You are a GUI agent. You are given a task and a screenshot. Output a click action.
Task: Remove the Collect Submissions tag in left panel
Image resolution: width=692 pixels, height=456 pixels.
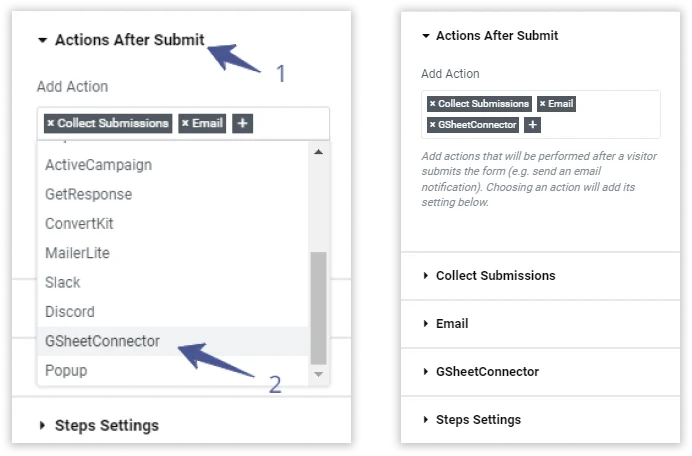(x=51, y=124)
